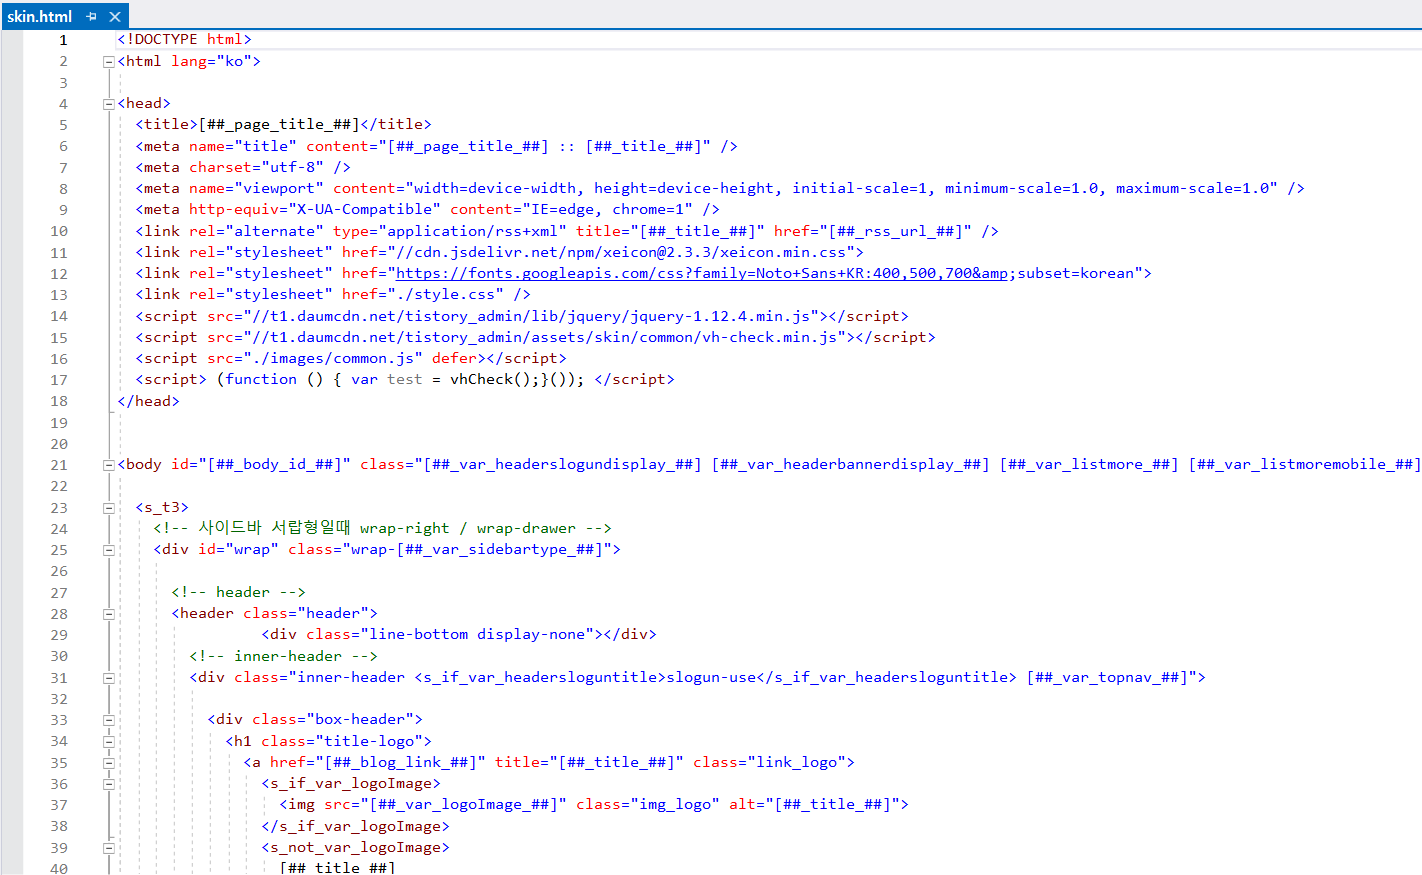Screen dimensions: 1422x875
Task: Collapse the body tag fold on line 21
Action: 108,464
